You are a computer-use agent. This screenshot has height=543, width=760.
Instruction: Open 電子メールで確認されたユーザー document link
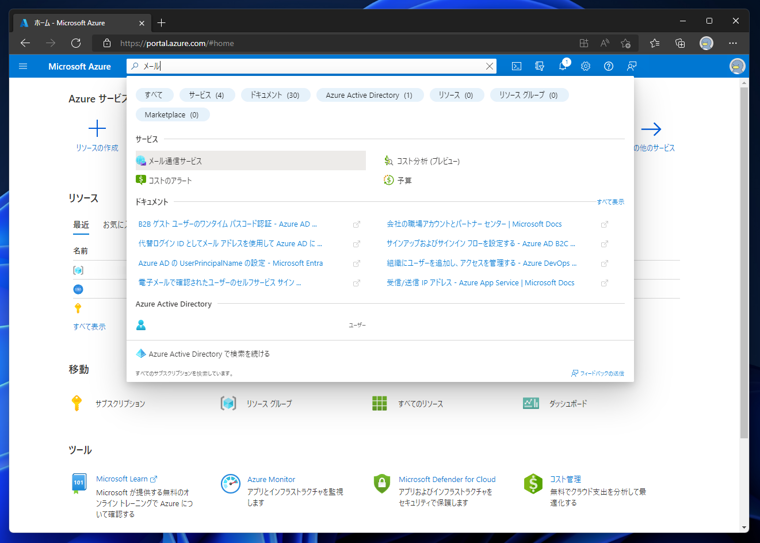tap(220, 282)
